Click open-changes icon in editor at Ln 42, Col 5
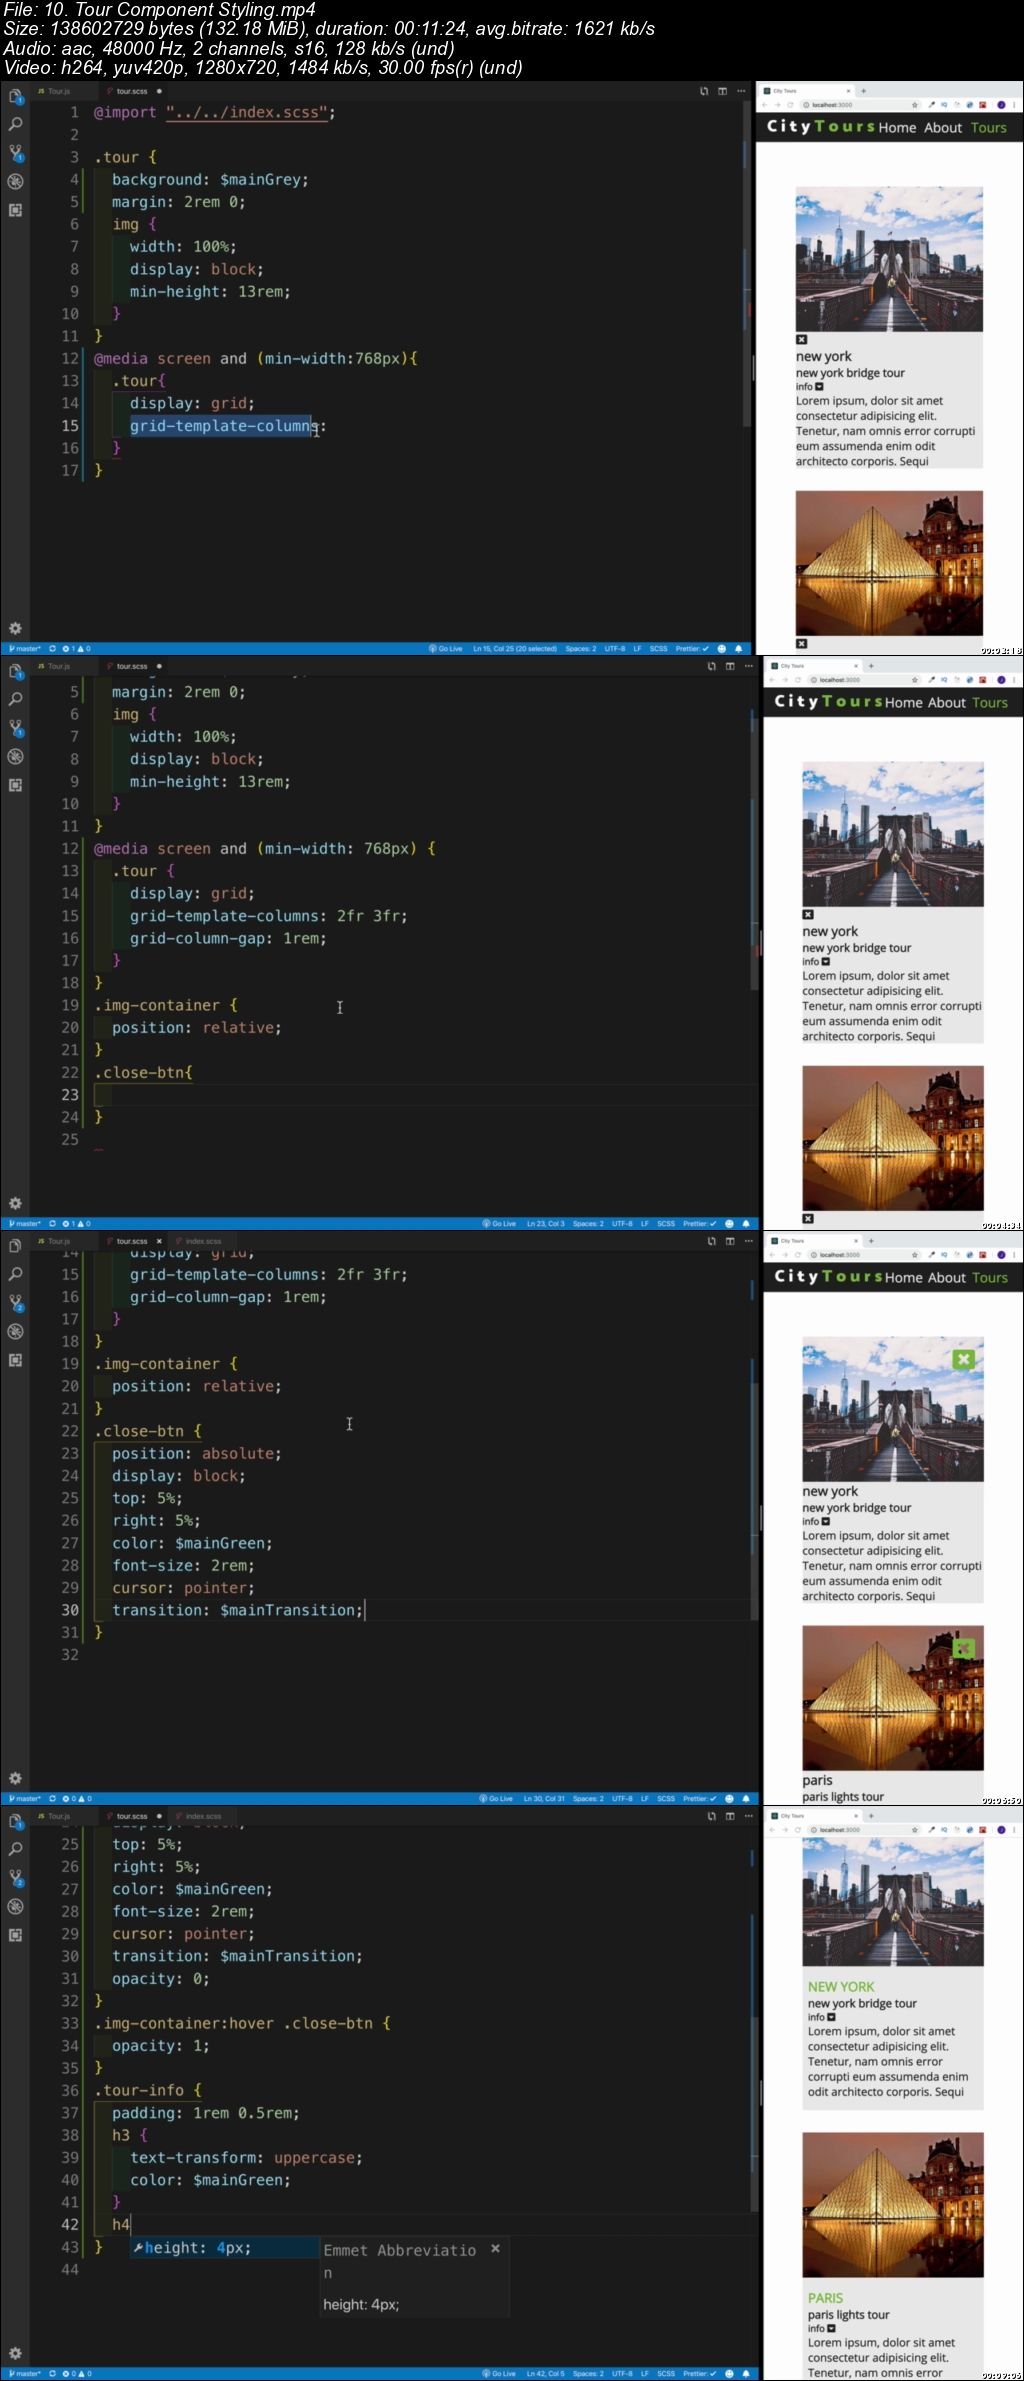The image size is (1024, 2381). tap(711, 1816)
